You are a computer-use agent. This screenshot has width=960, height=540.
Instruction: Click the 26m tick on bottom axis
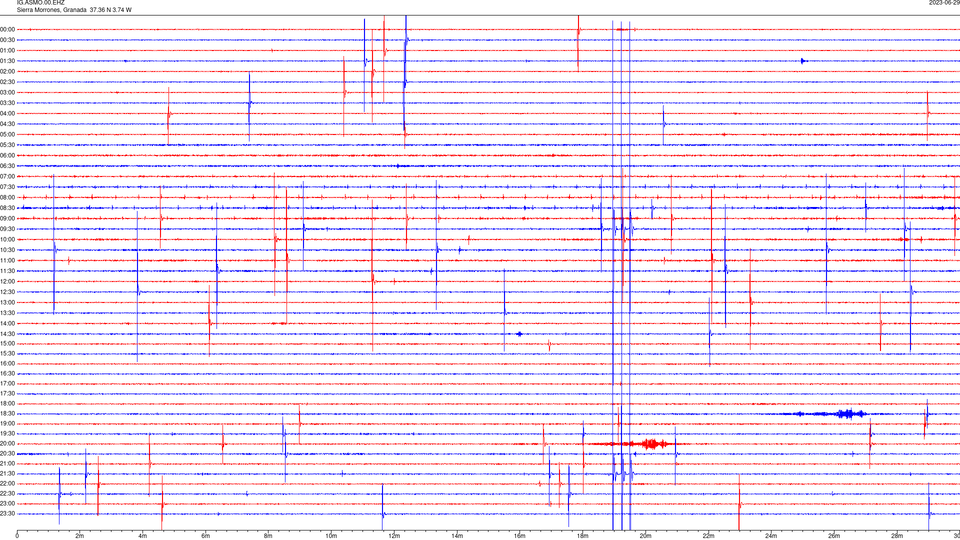pos(834,536)
